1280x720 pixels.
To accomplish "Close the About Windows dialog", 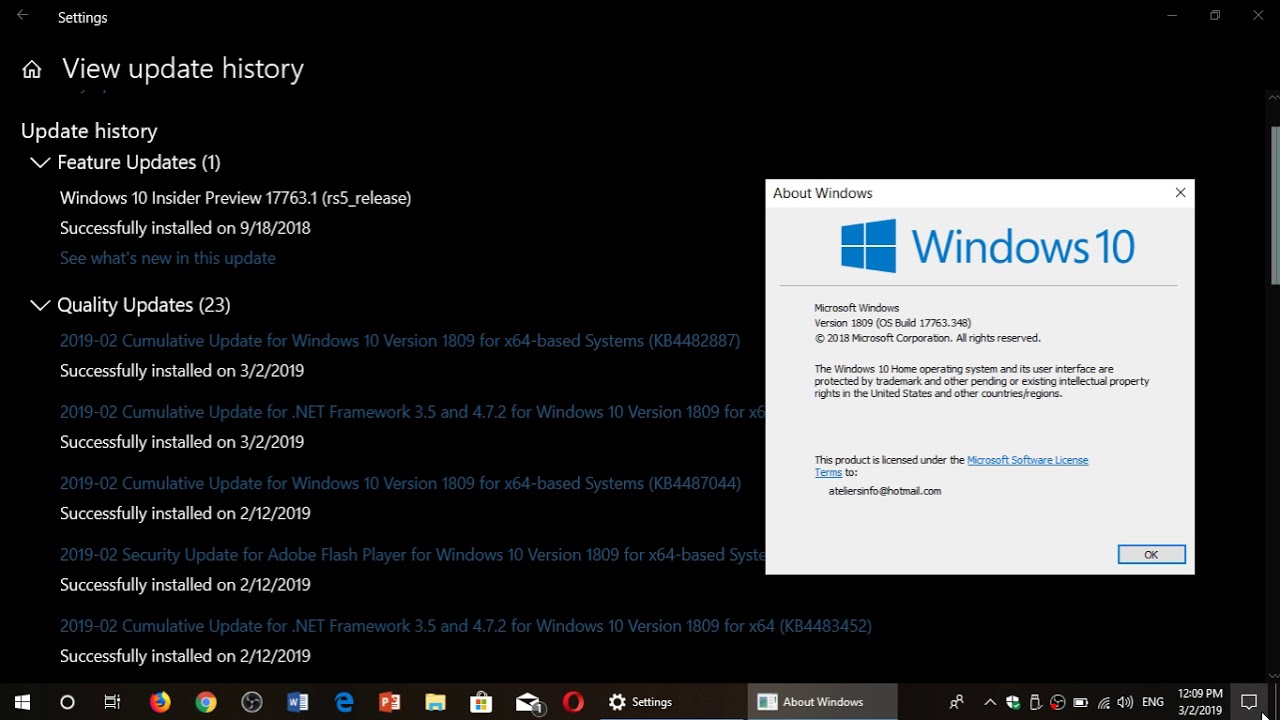I will point(1180,193).
